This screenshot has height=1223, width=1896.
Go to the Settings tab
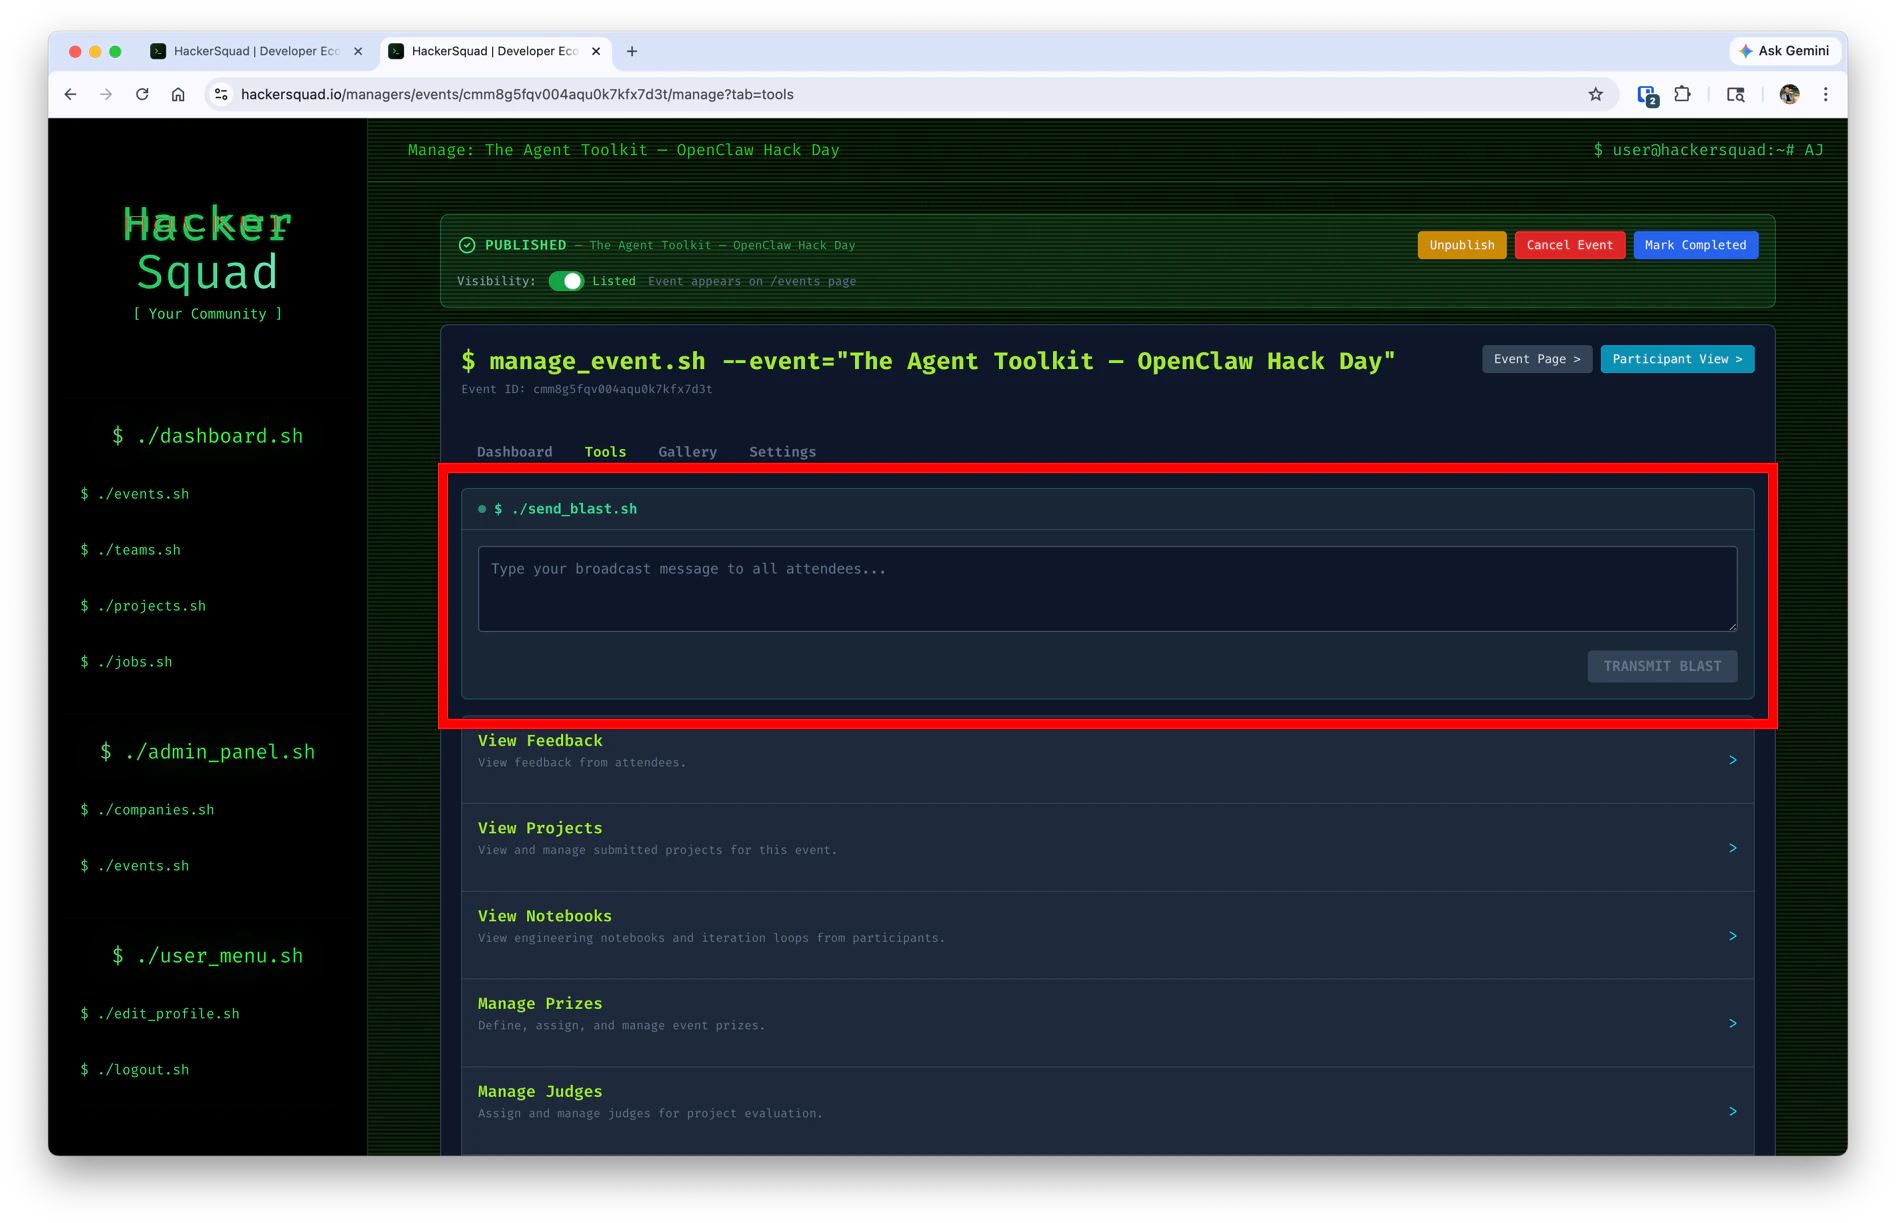(x=782, y=452)
